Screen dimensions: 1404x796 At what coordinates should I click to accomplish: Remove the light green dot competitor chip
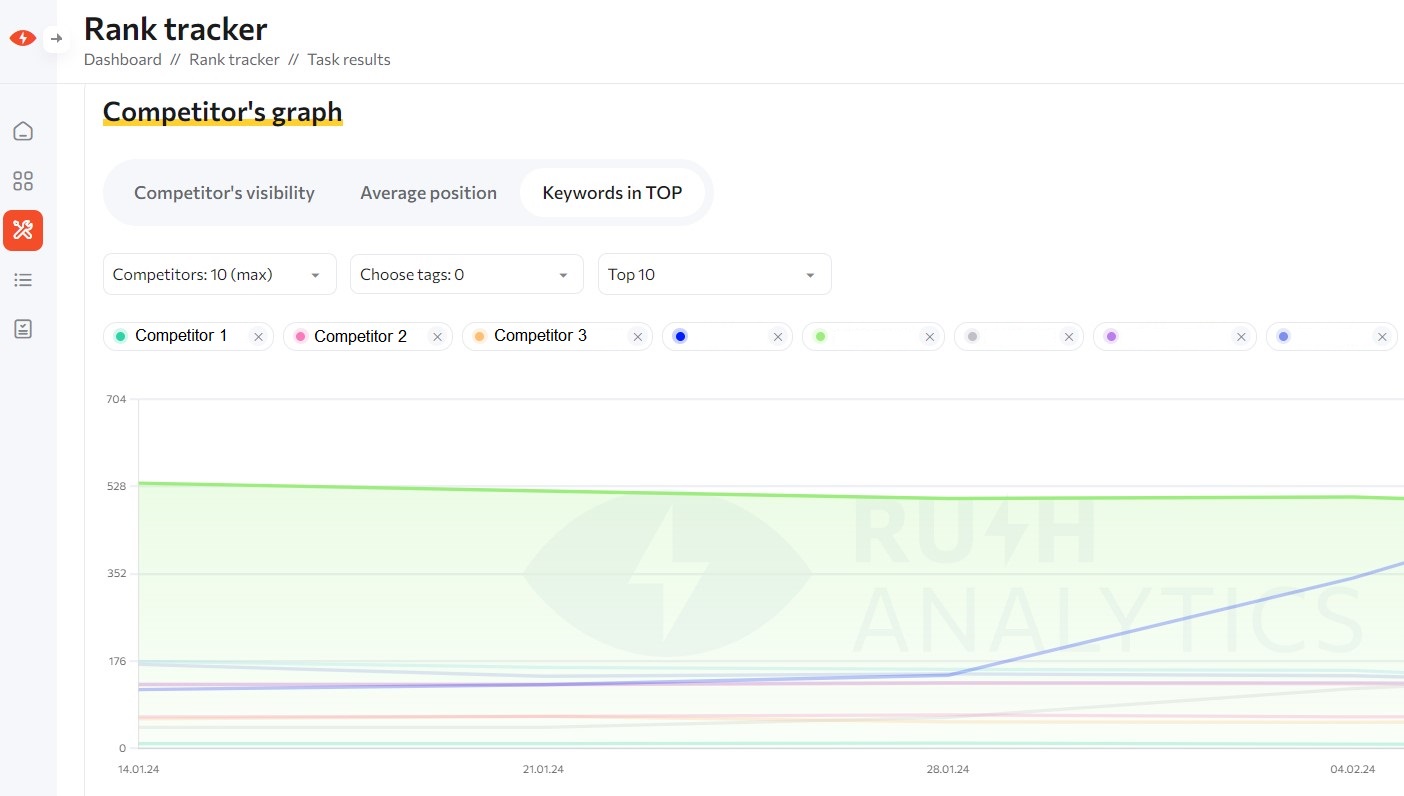[929, 337]
